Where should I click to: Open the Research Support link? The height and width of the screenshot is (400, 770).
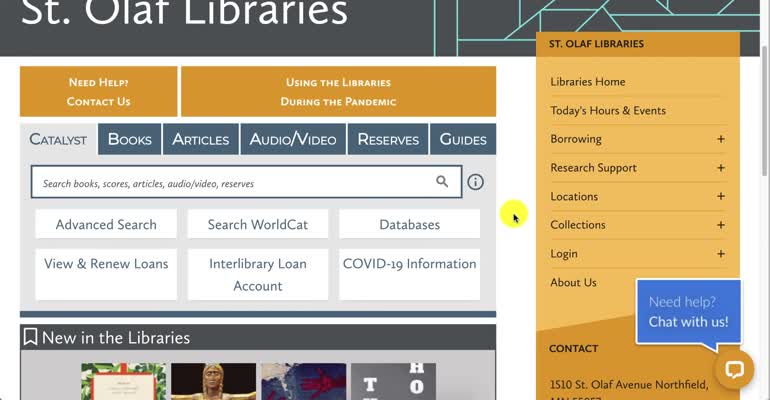click(593, 168)
